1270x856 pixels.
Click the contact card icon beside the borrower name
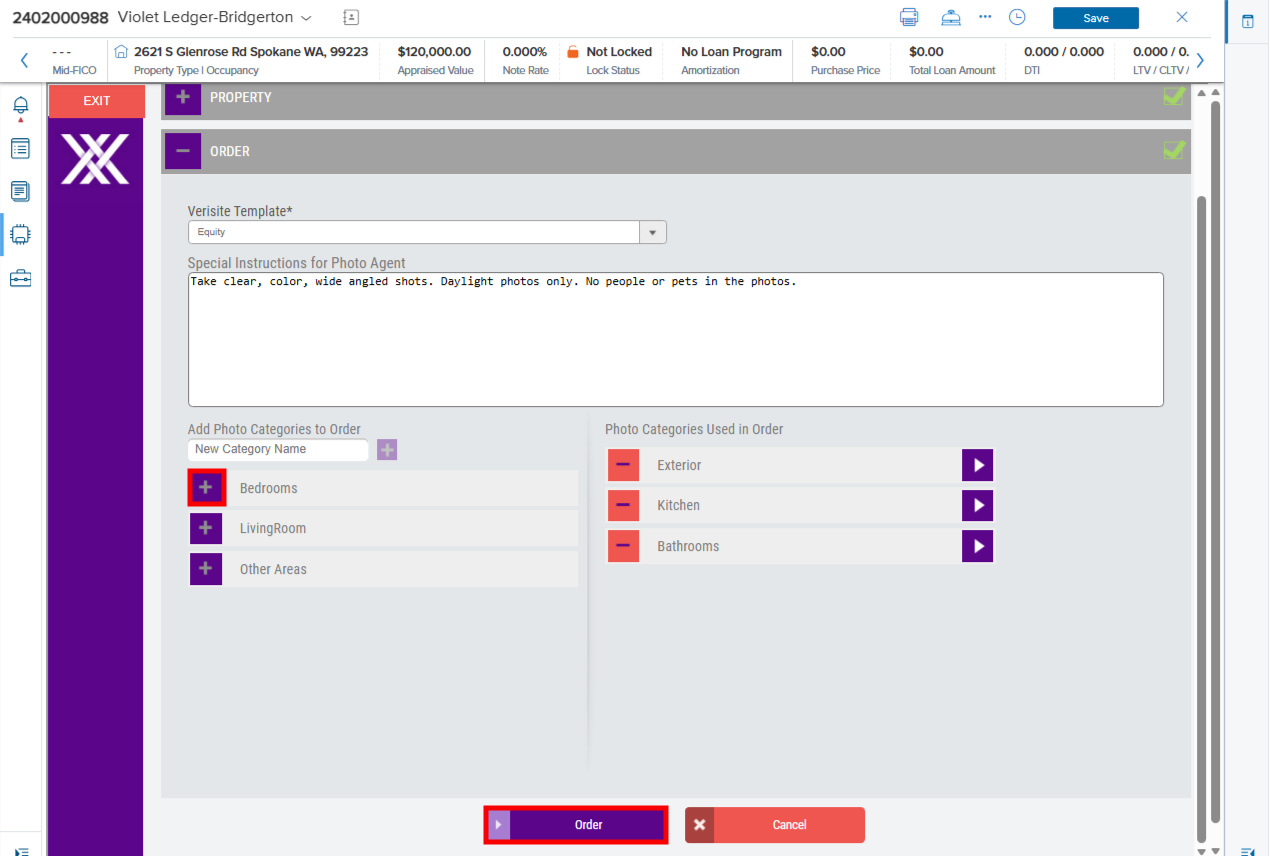(x=350, y=17)
